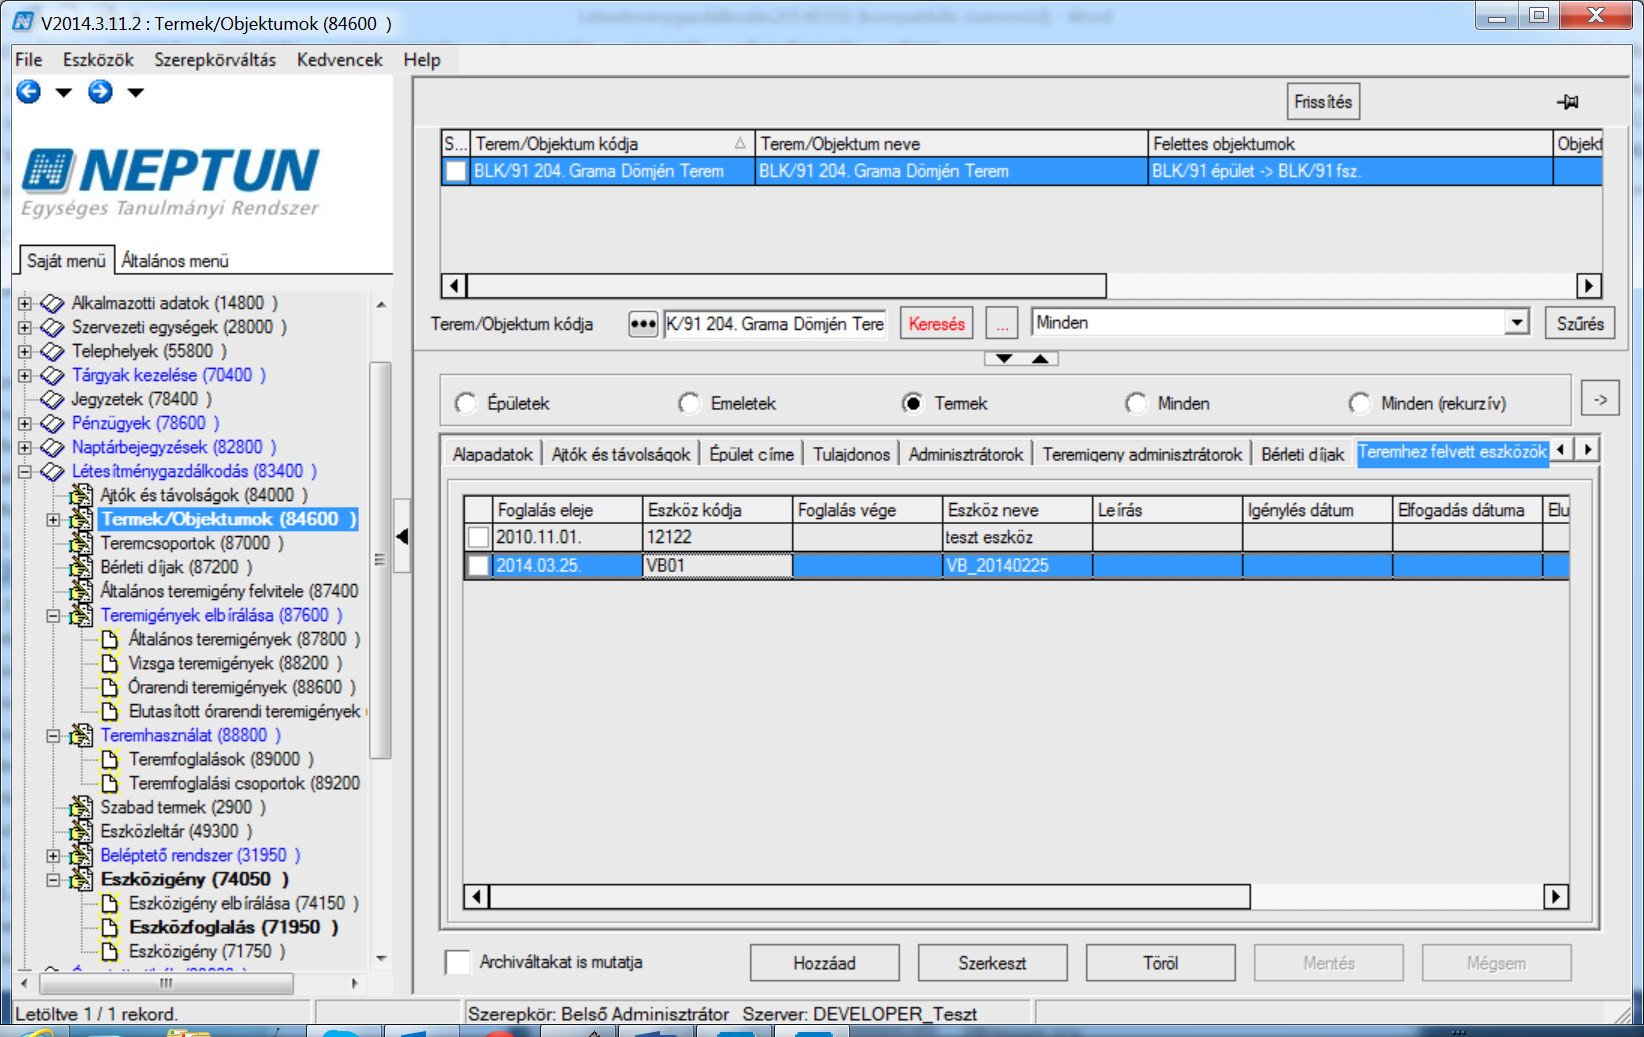Click the Jegyzetek diamond icon
This screenshot has width=1644, height=1037.
point(52,399)
